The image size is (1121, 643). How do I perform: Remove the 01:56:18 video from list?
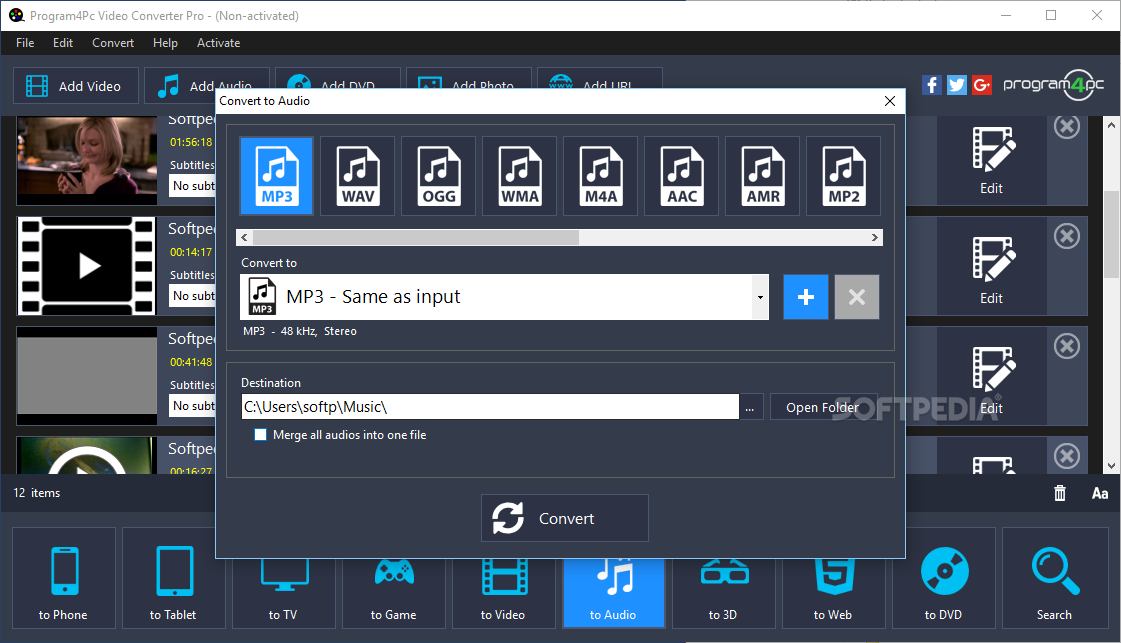click(1067, 127)
